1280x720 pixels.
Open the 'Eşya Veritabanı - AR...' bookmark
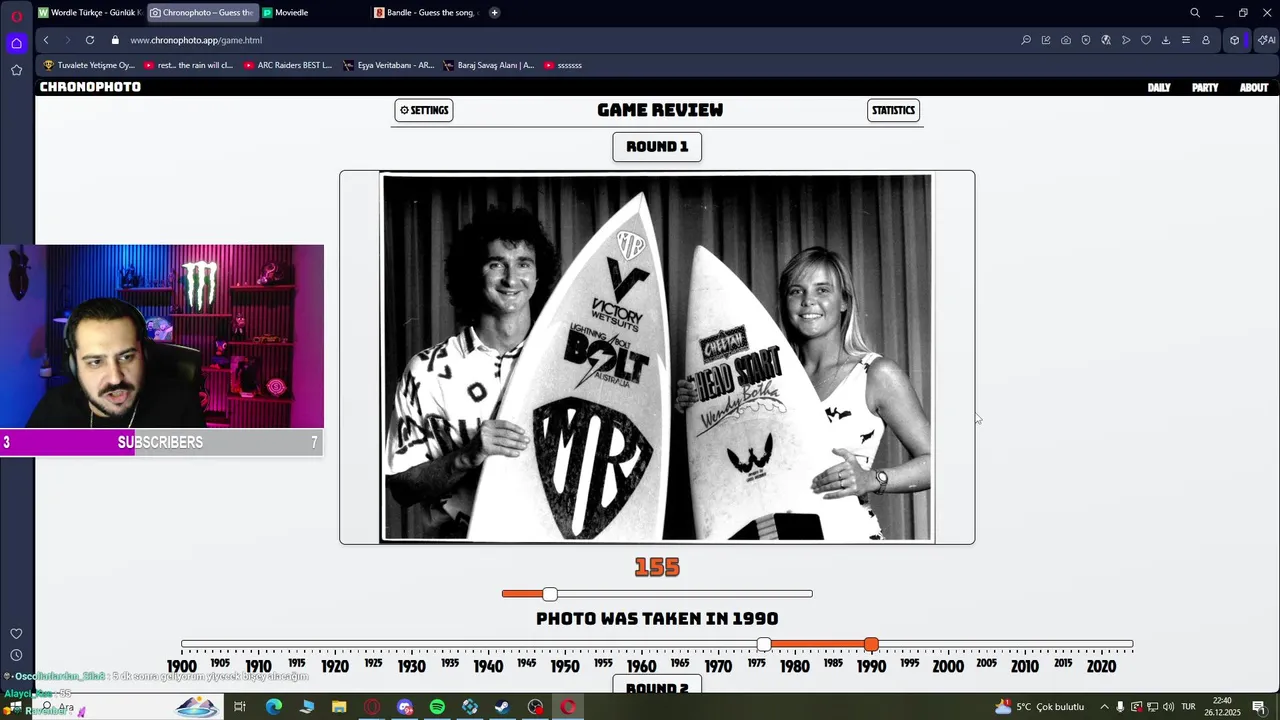coord(389,65)
